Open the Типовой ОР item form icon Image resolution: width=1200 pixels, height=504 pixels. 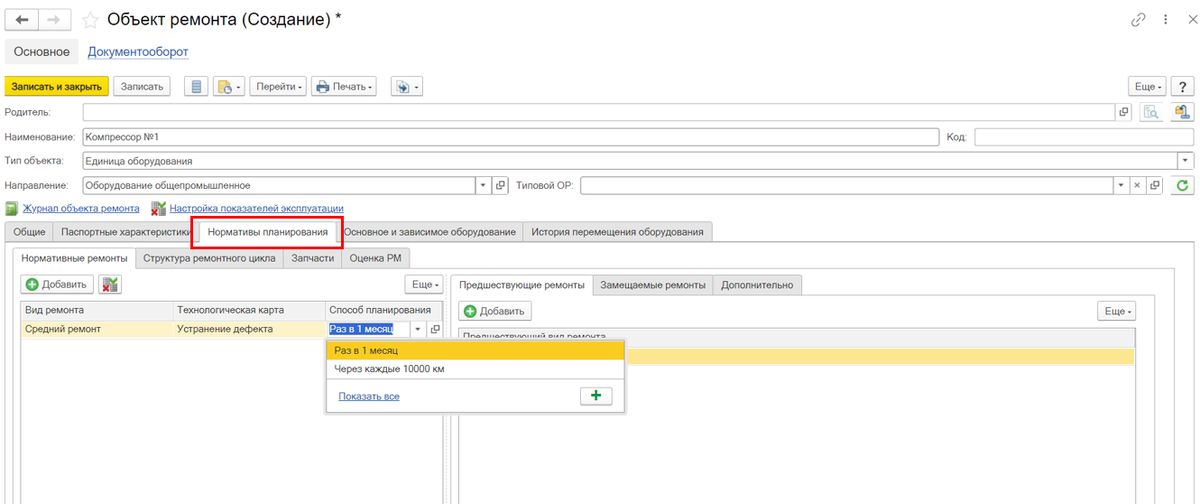(x=1154, y=185)
